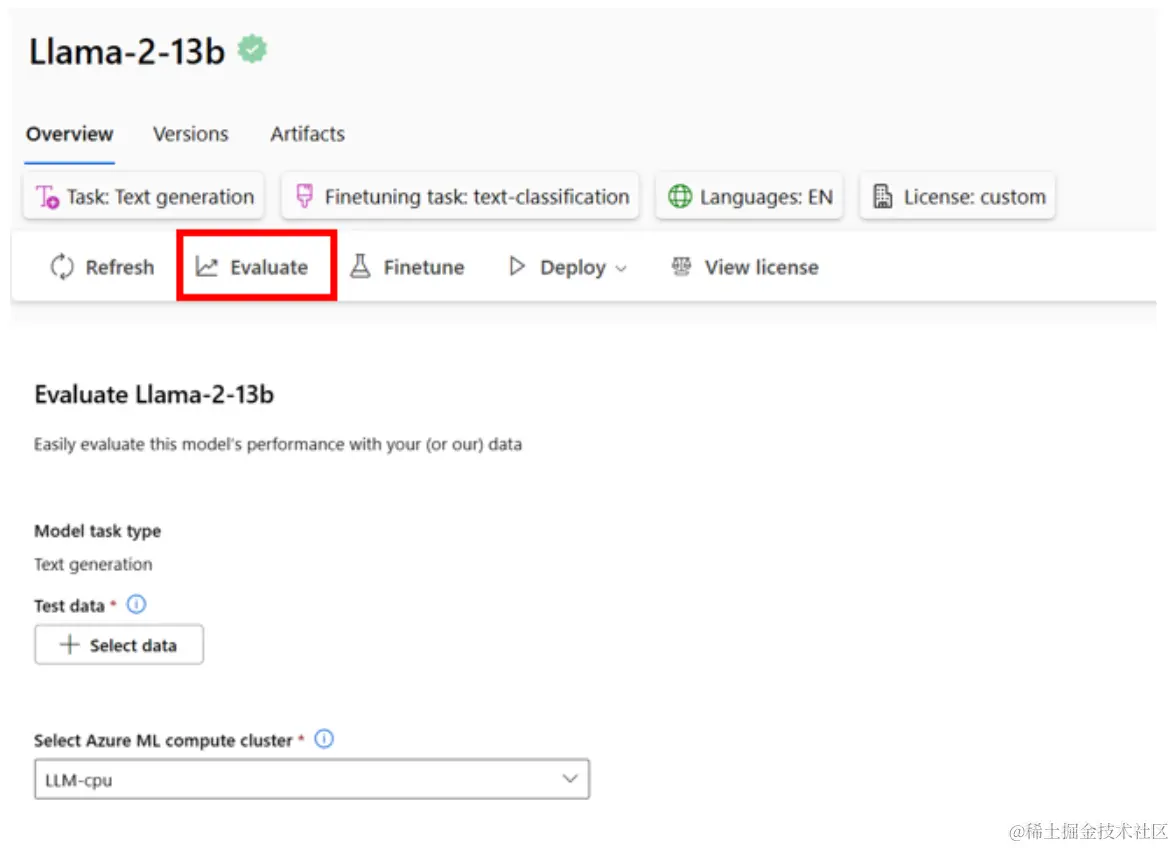Click the Select data button

tap(119, 645)
